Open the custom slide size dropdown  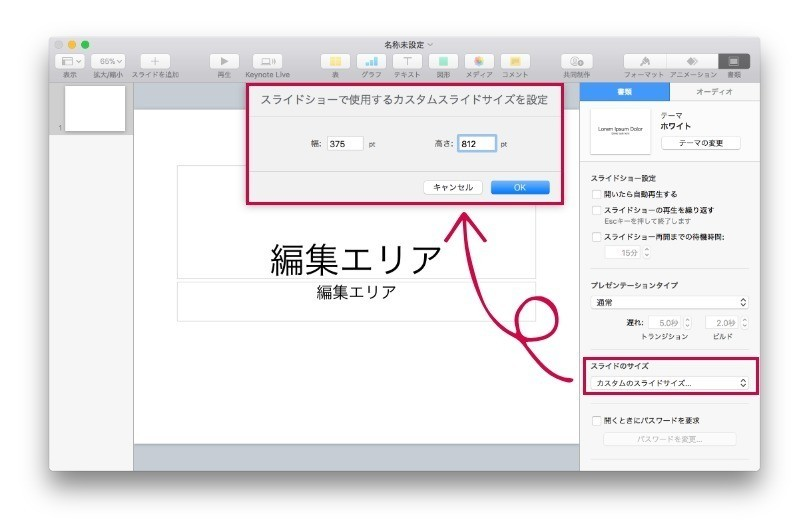click(x=670, y=383)
